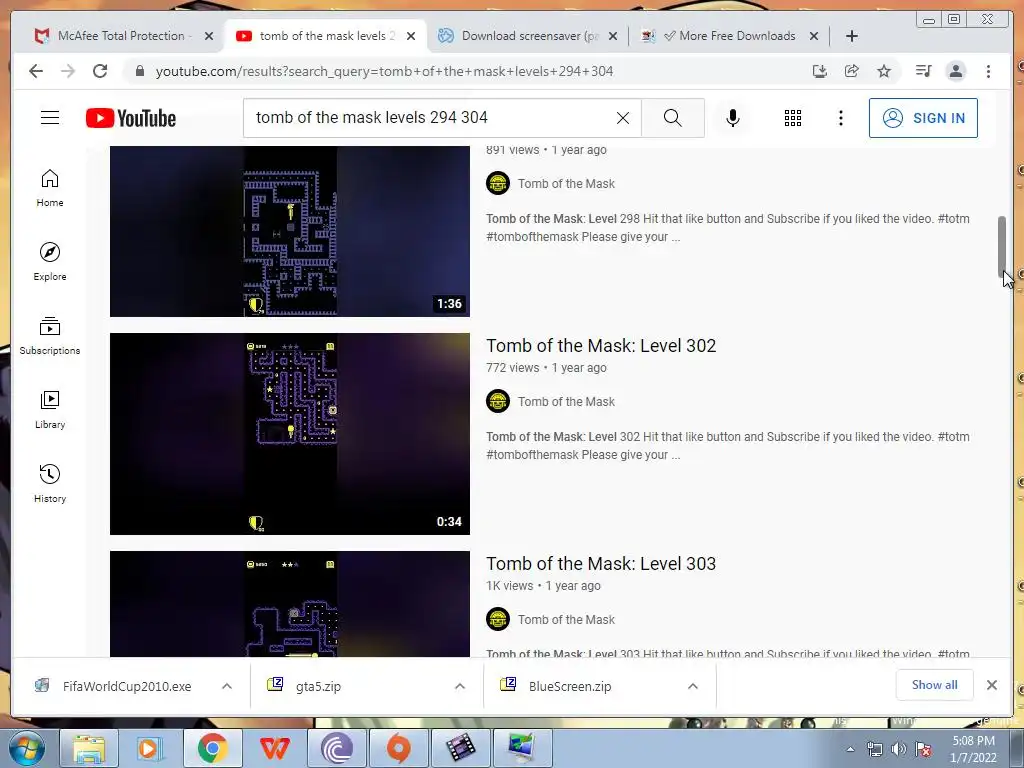Open YouTube settings three-dot menu
The height and width of the screenshot is (768, 1024).
click(840, 118)
